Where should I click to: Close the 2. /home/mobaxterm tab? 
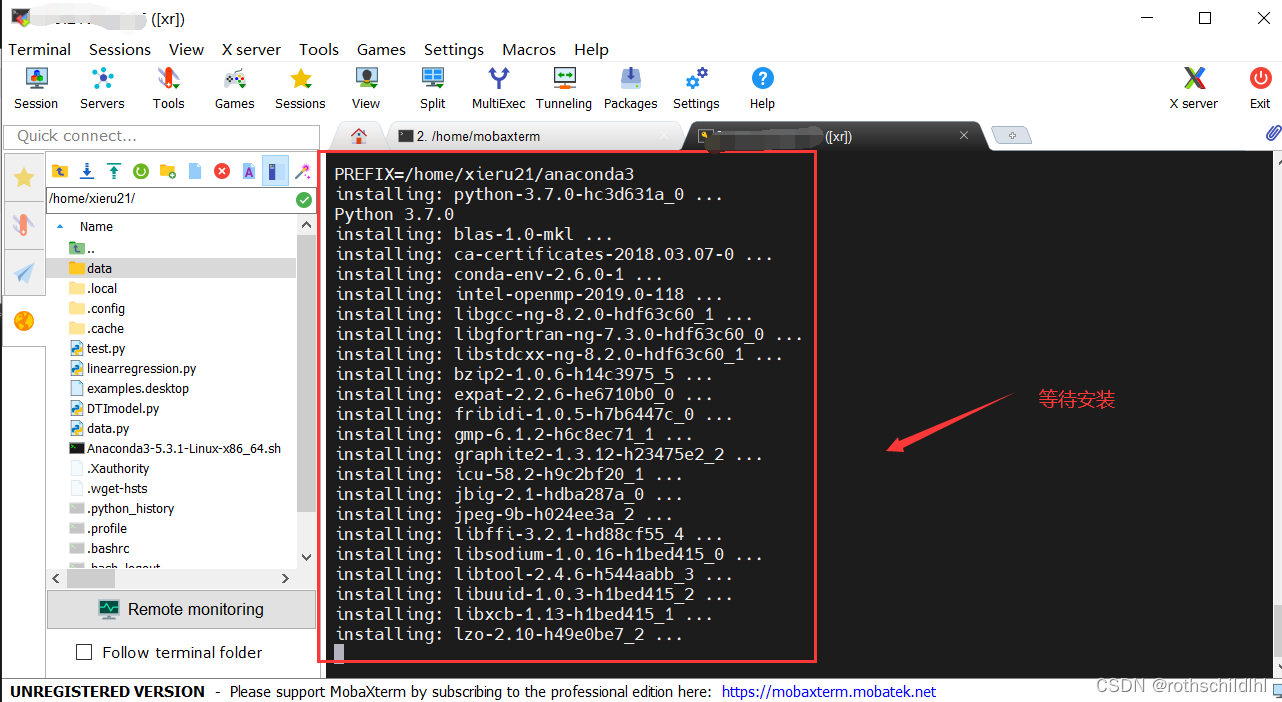664,136
